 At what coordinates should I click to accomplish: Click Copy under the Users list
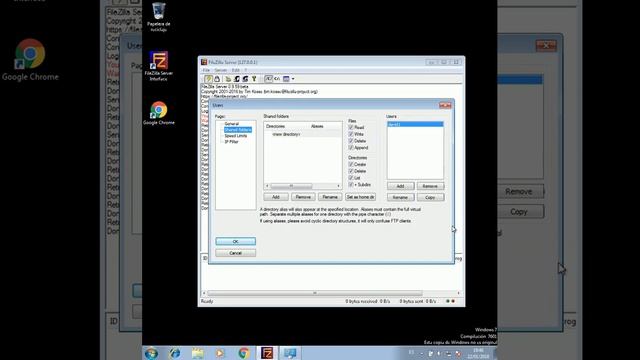[x=430, y=197]
